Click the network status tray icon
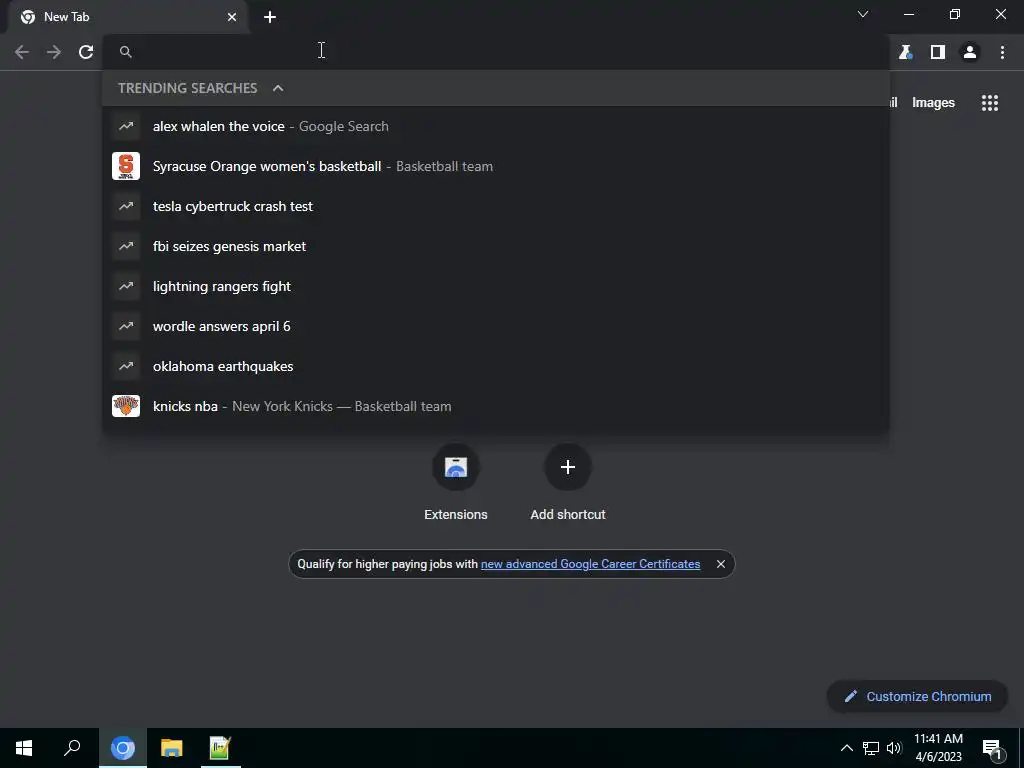 click(871, 748)
